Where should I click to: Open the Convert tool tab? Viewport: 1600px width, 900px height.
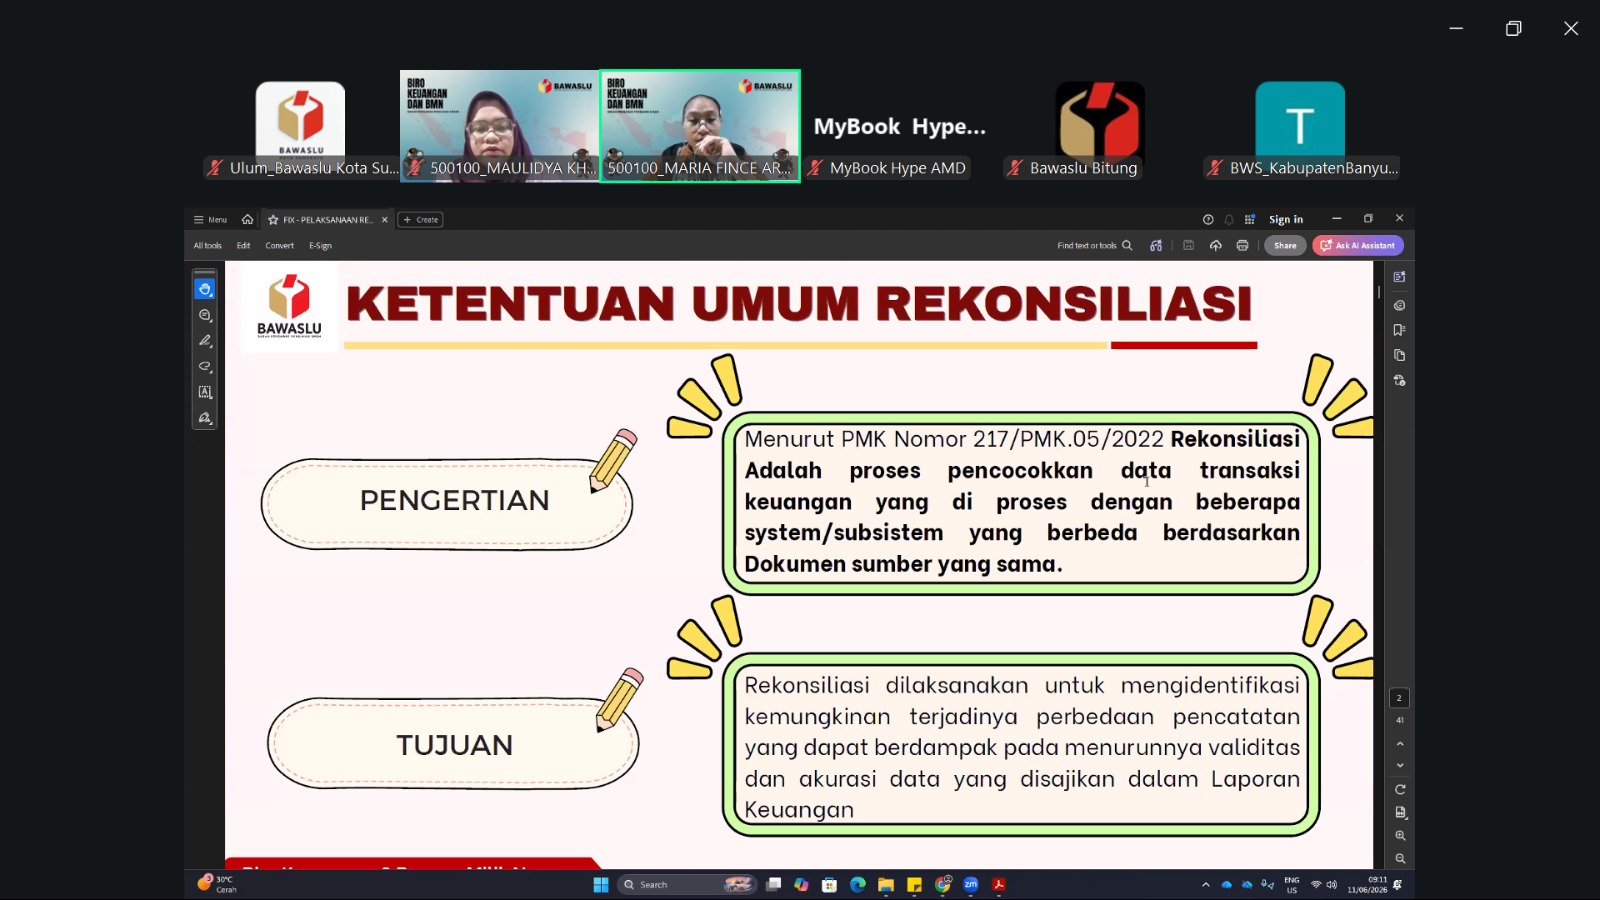pos(279,245)
